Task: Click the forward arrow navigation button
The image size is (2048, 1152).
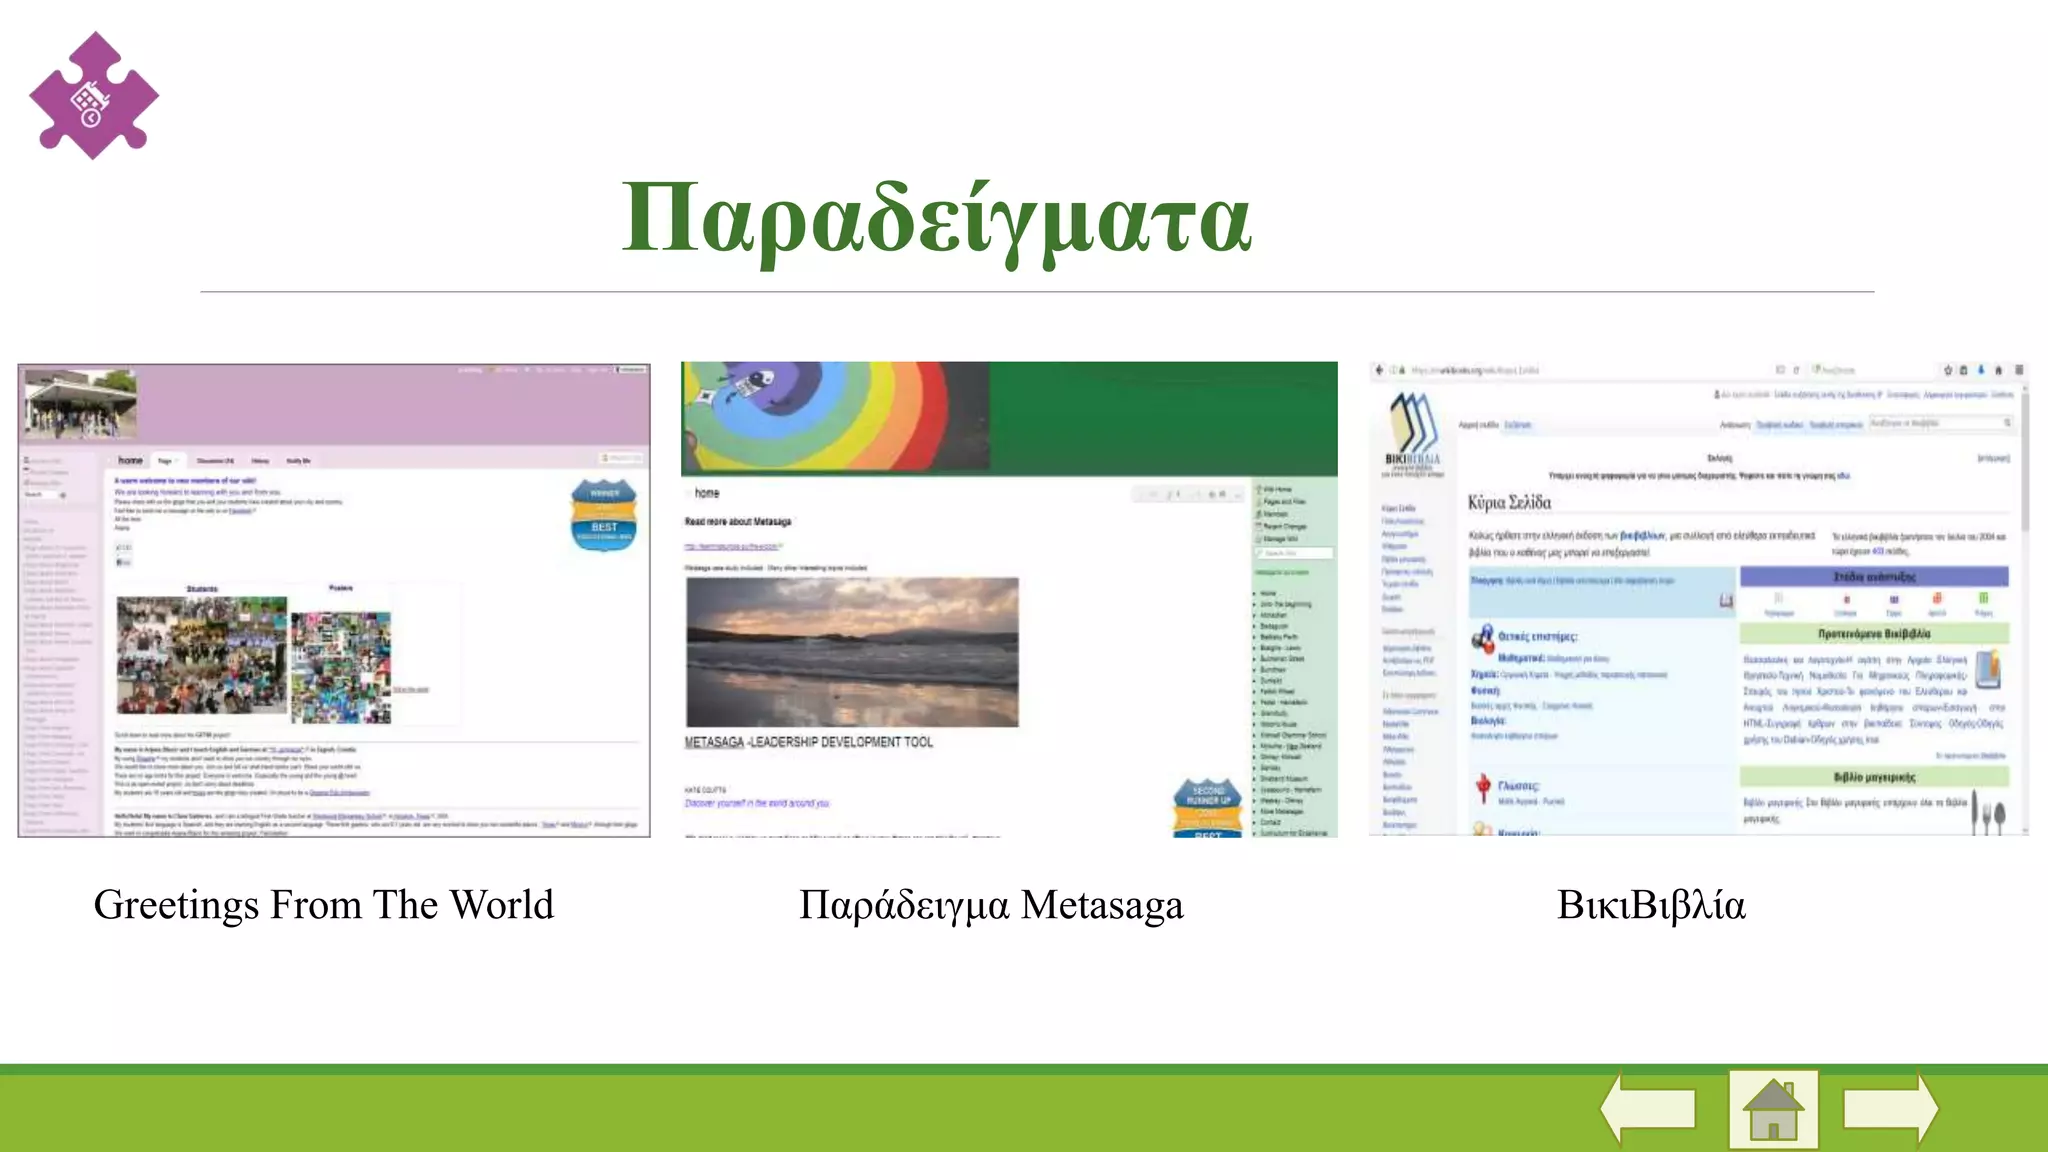Action: [1891, 1109]
